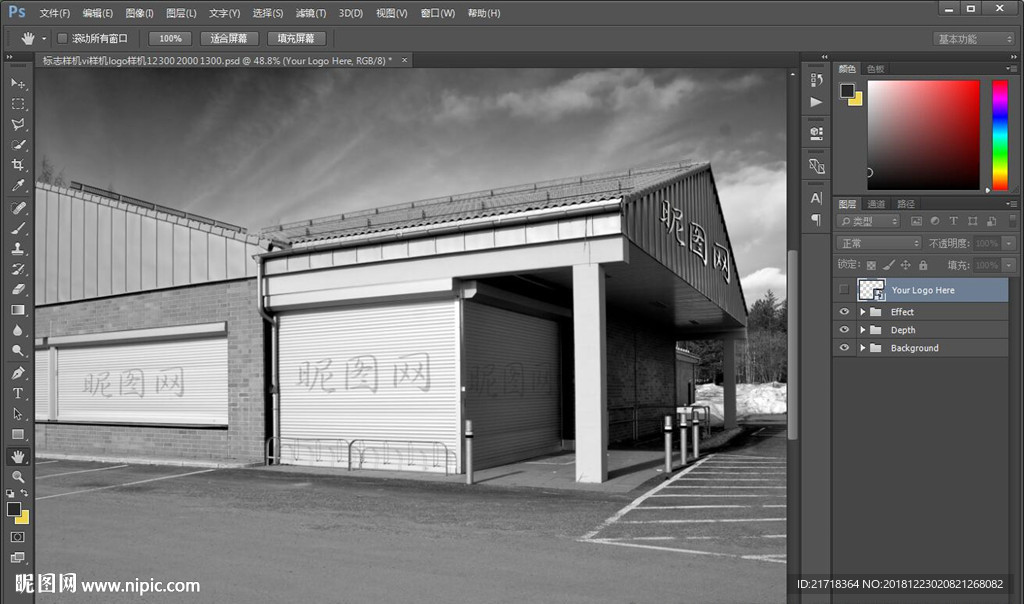The image size is (1024, 604).
Task: Switch to the Swatches tab
Action: [875, 69]
